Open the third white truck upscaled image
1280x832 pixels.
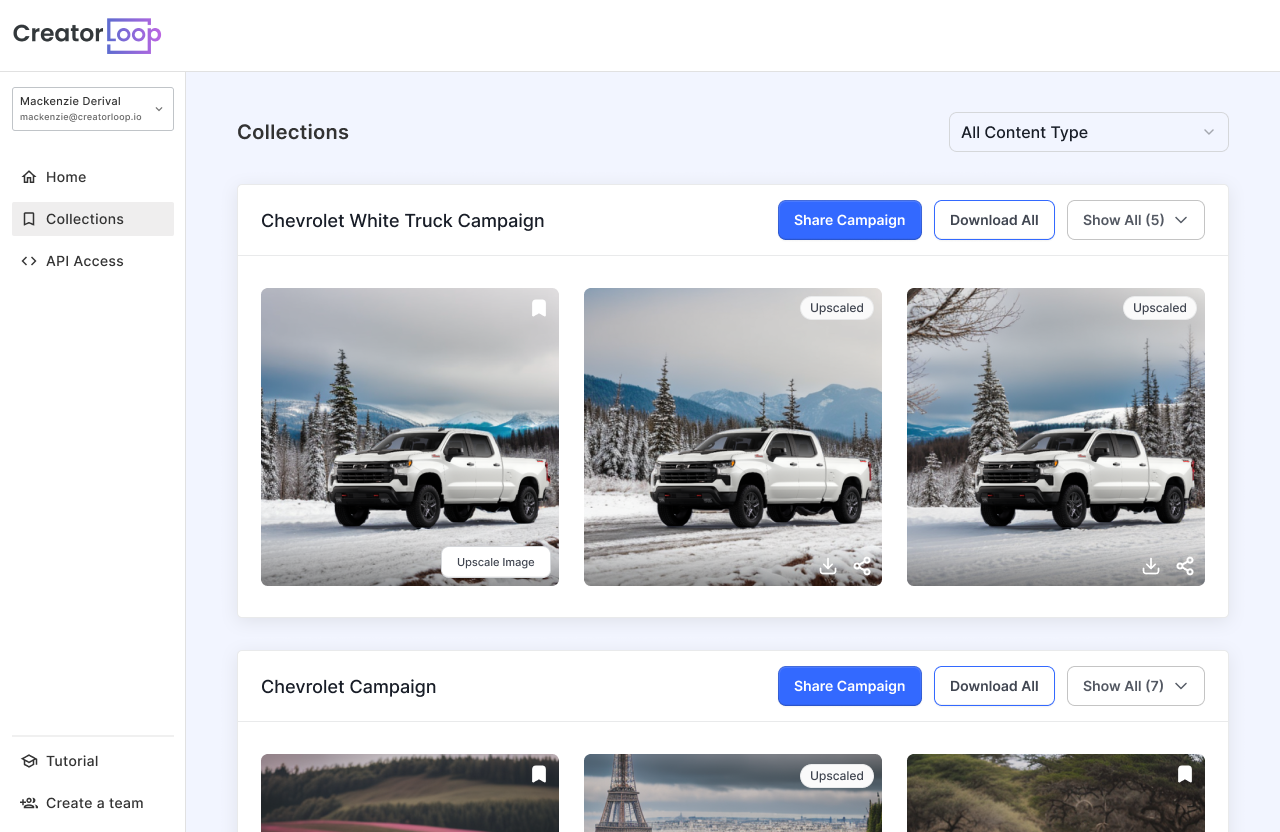click(x=1056, y=437)
